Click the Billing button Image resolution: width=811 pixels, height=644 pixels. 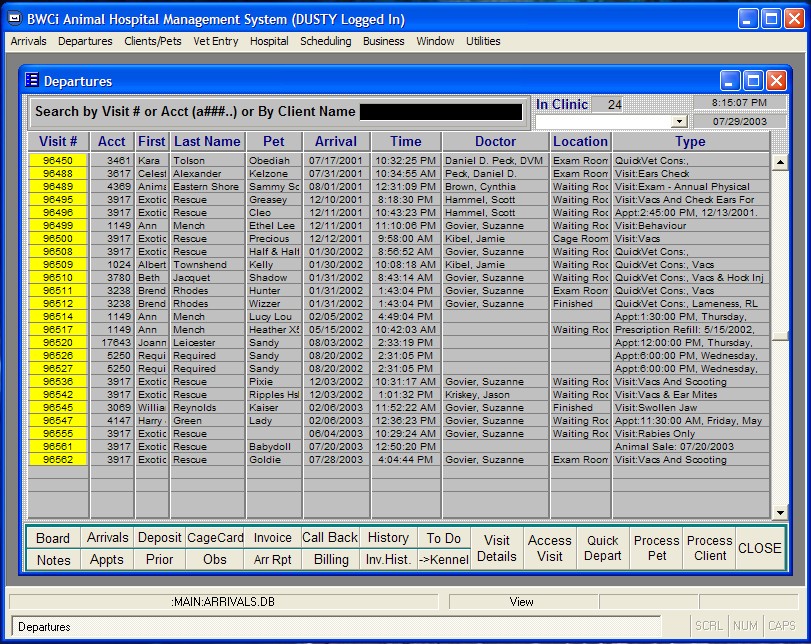(x=331, y=560)
